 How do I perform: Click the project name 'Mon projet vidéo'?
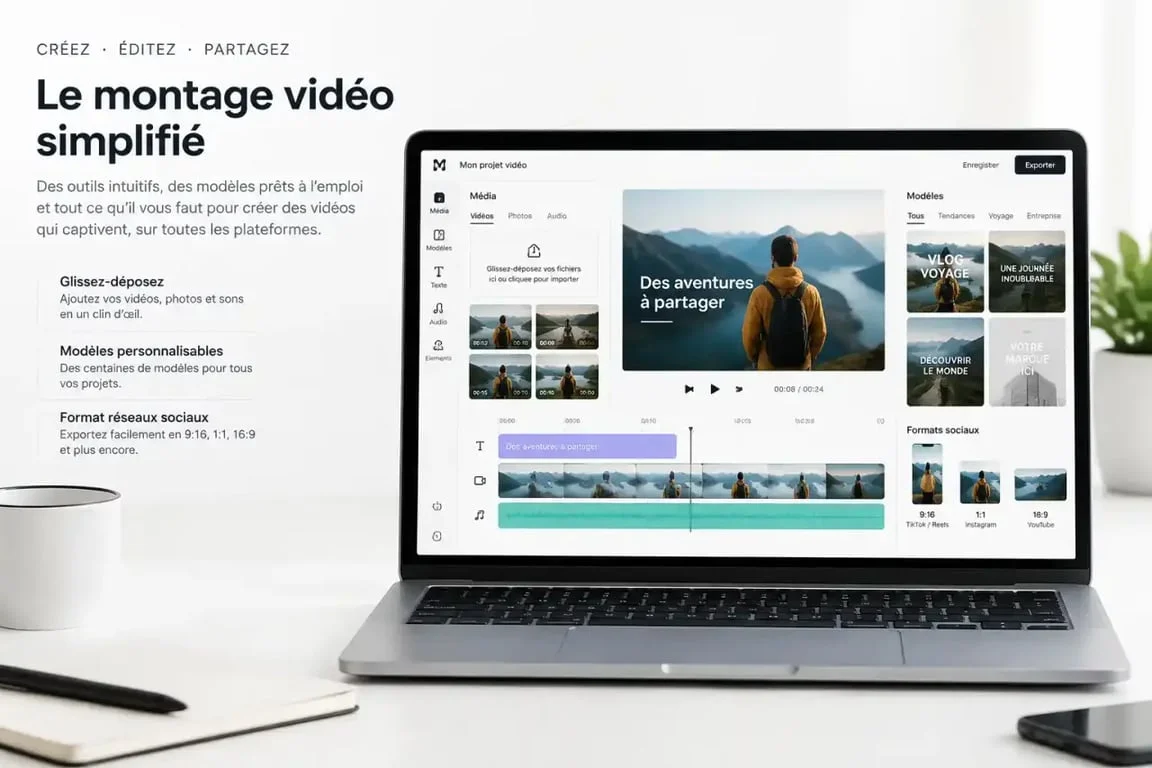[x=493, y=165]
